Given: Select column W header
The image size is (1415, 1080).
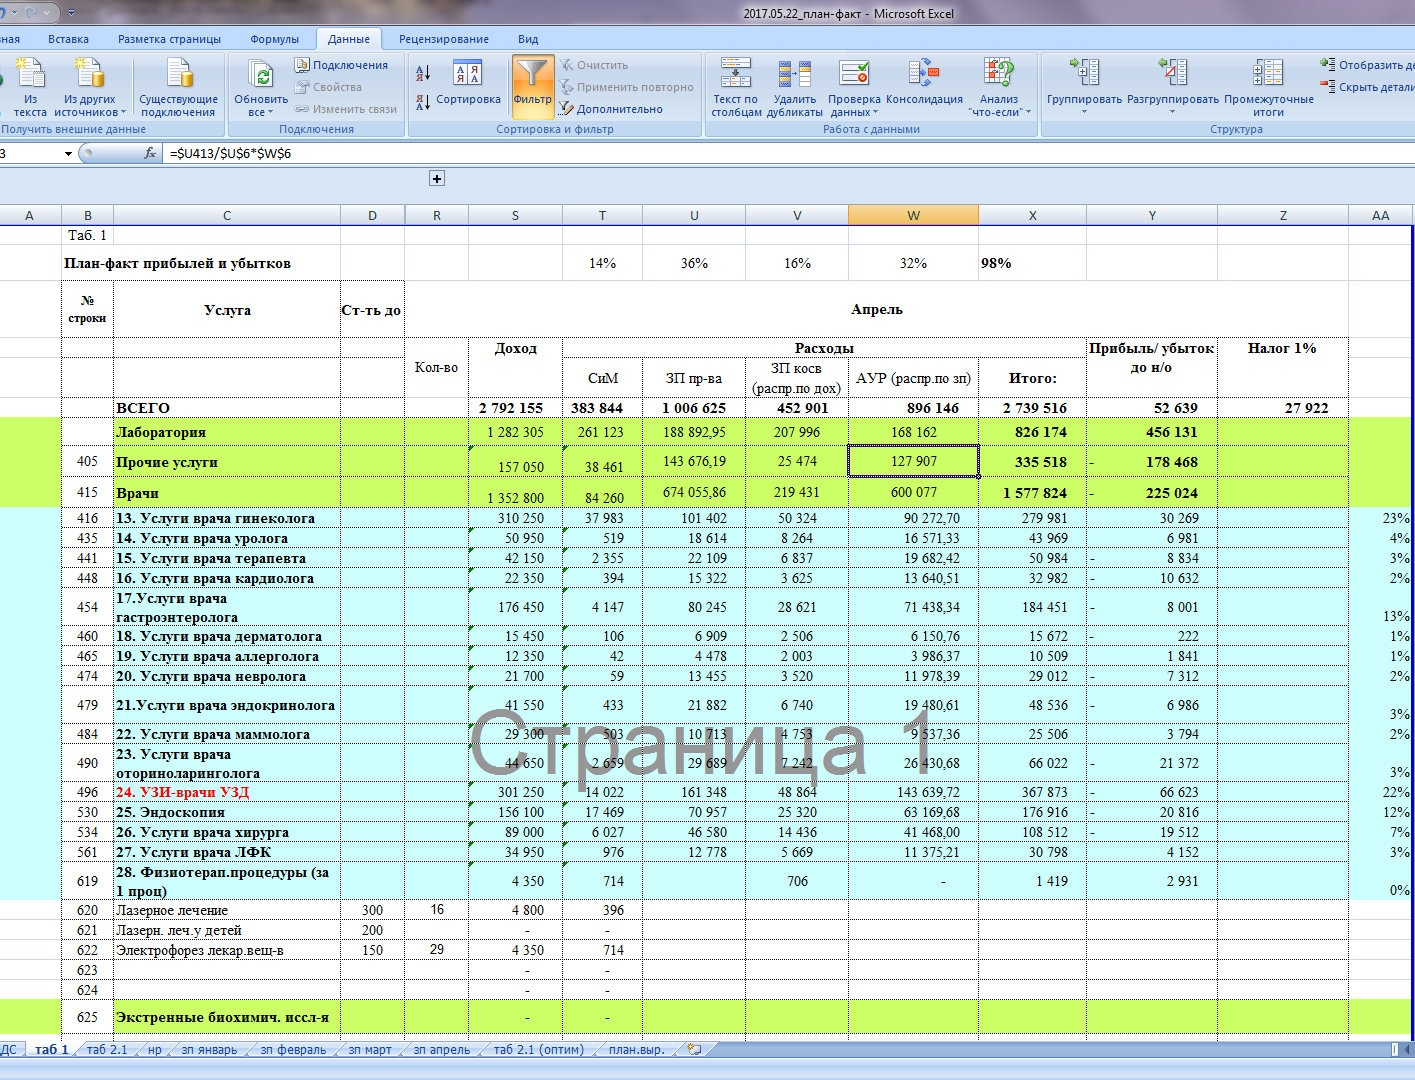Looking at the screenshot, I should coord(913,215).
